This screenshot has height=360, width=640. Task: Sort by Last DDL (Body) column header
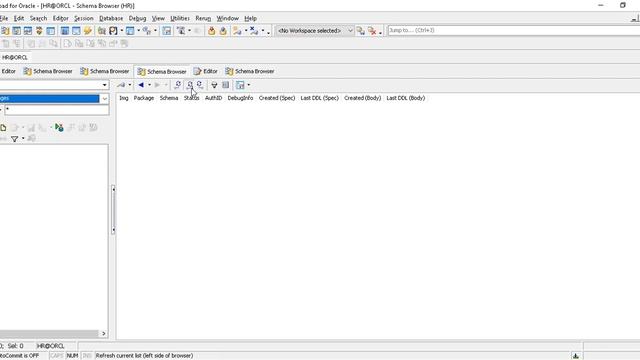click(x=406, y=98)
